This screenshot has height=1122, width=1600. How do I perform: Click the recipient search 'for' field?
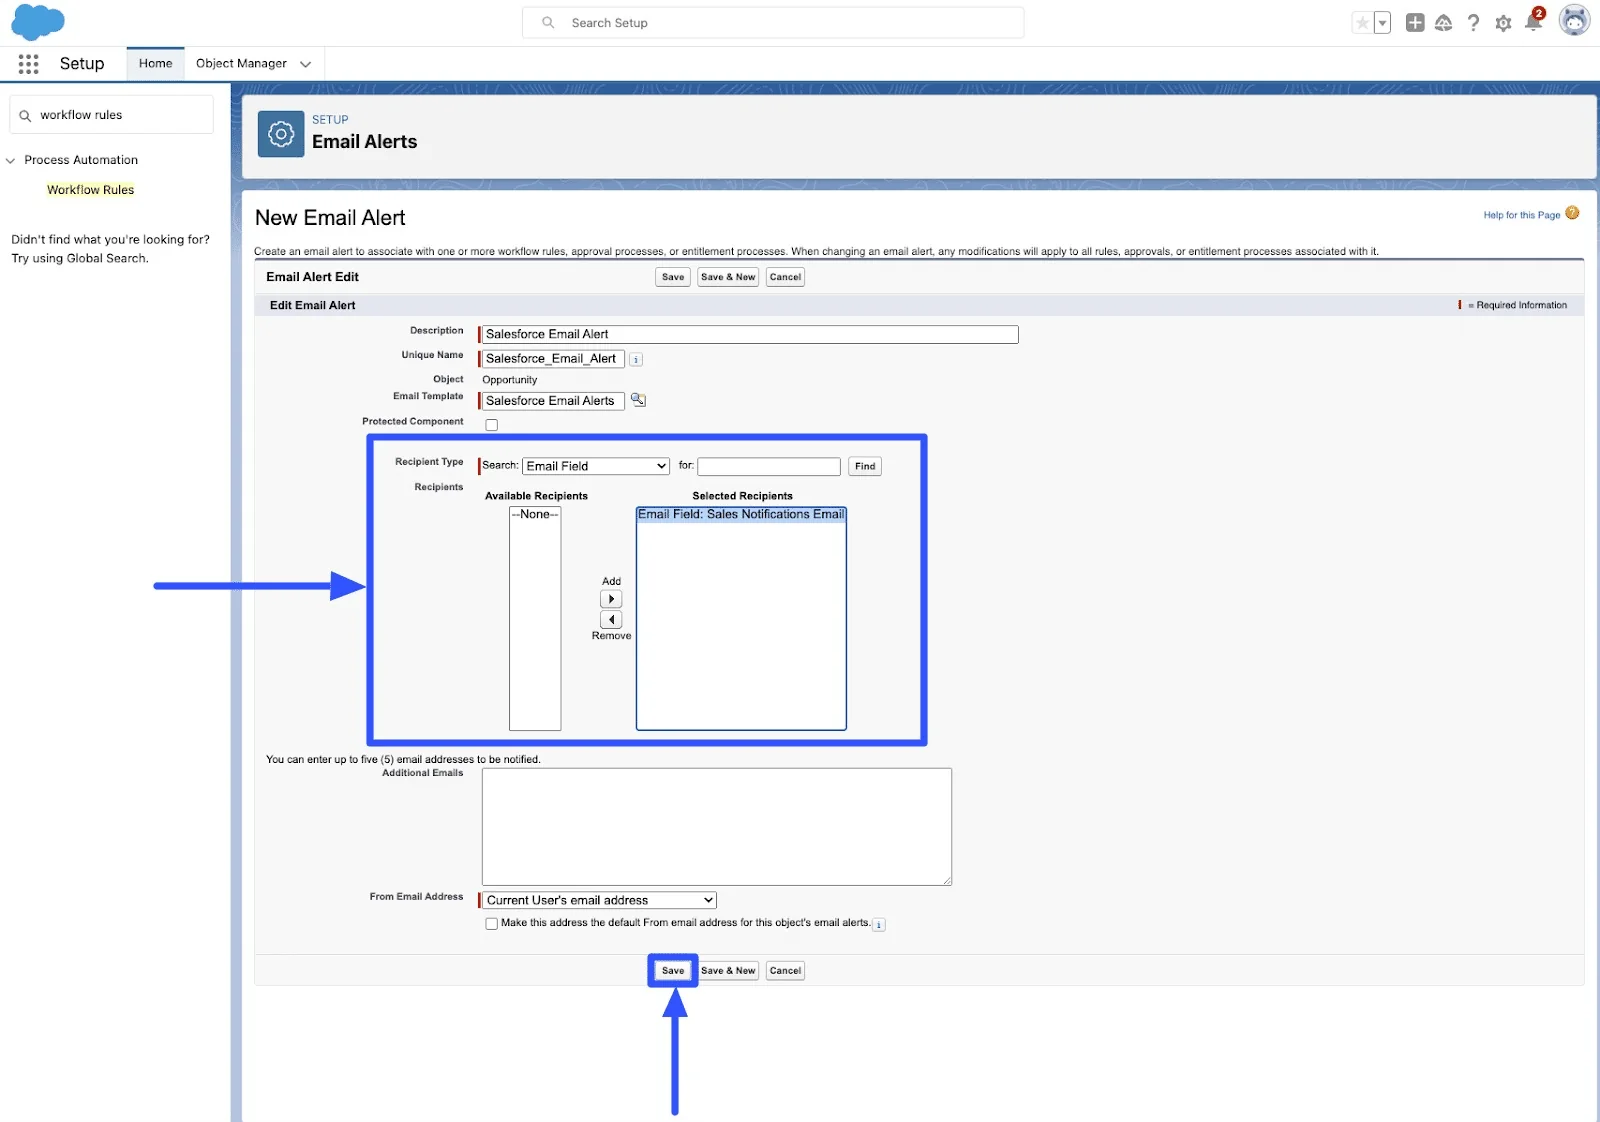(x=769, y=466)
